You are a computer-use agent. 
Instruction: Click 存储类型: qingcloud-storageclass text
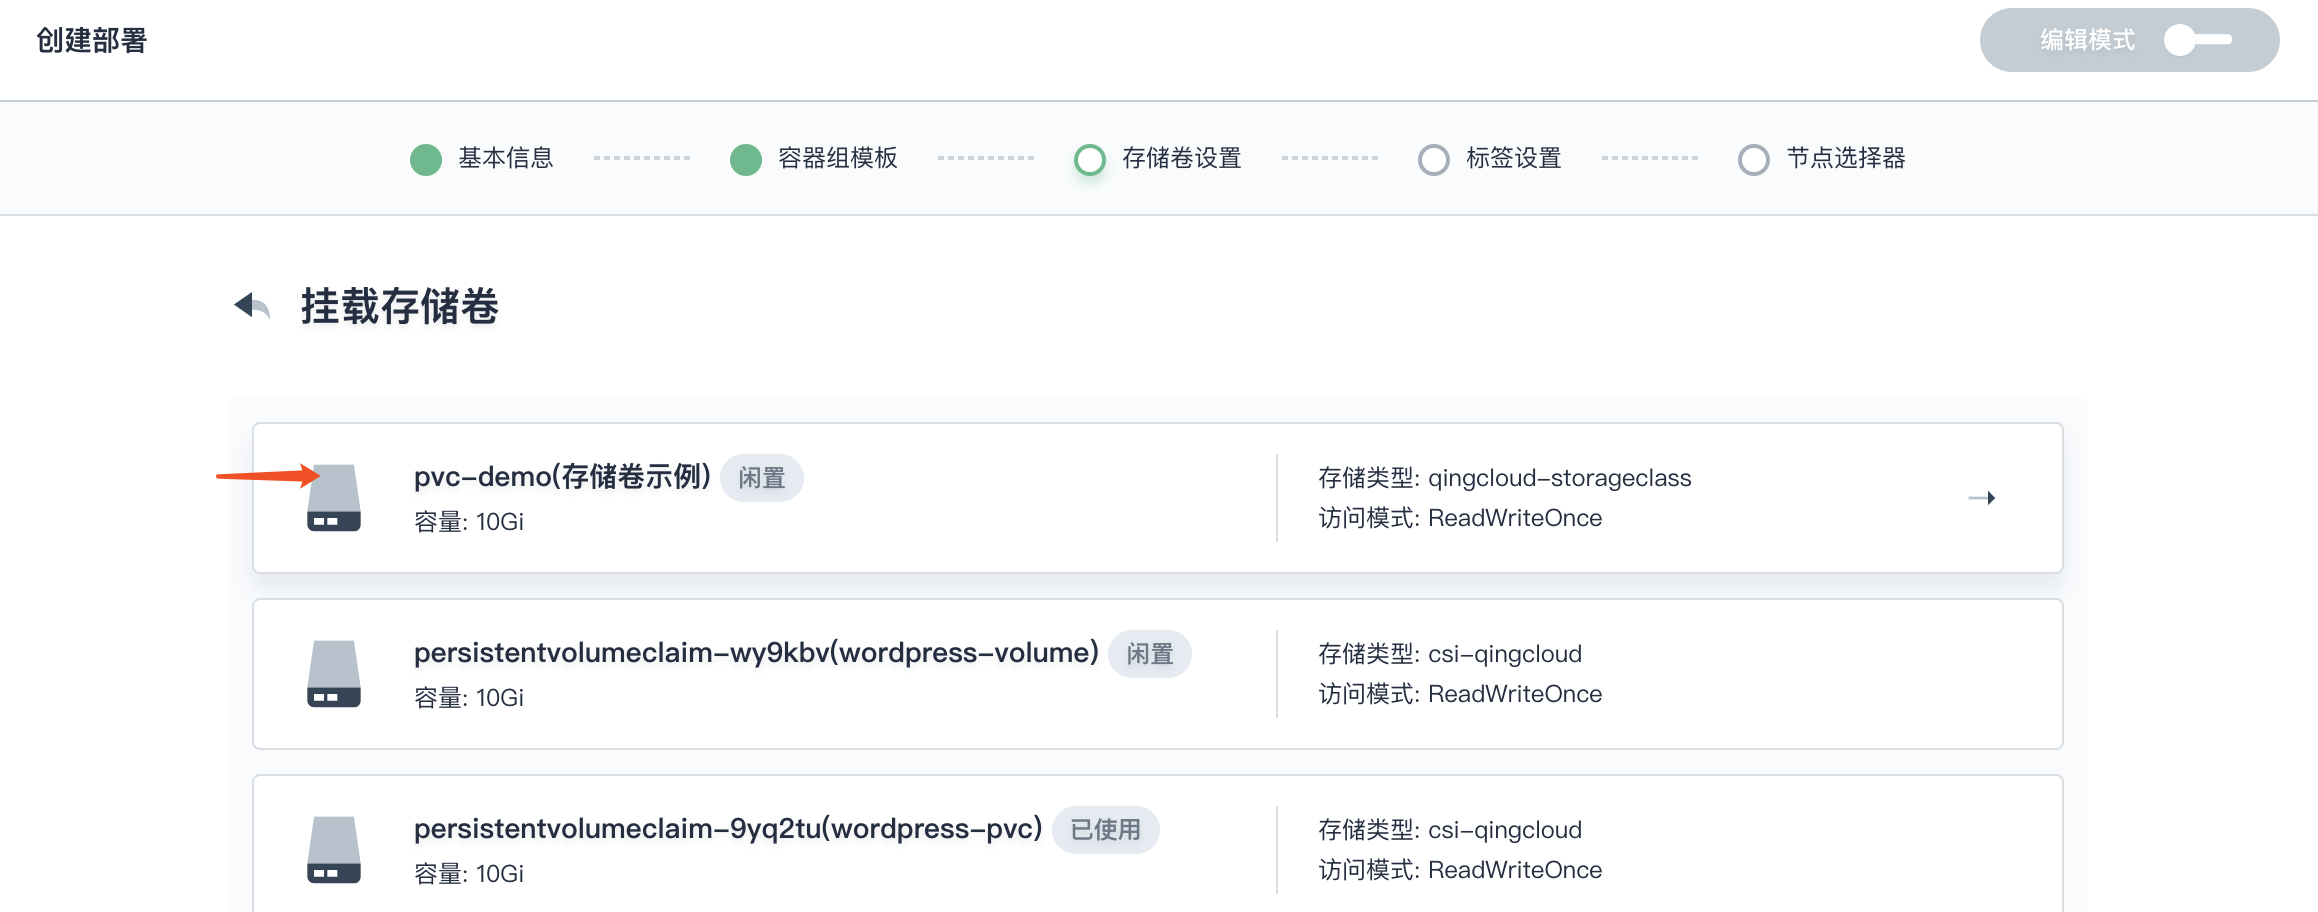[x=1504, y=478]
